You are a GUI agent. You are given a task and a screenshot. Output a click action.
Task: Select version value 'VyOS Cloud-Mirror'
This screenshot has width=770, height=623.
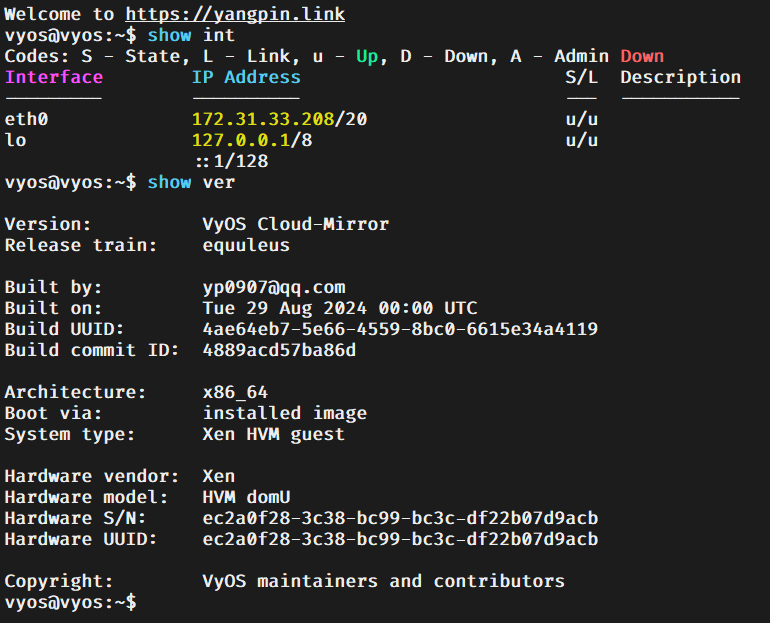296,224
